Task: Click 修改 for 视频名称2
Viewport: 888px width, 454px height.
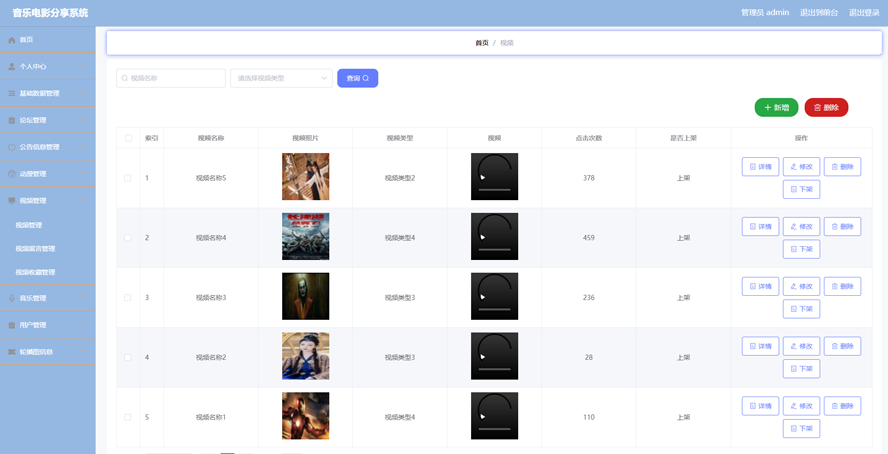Action: (801, 346)
